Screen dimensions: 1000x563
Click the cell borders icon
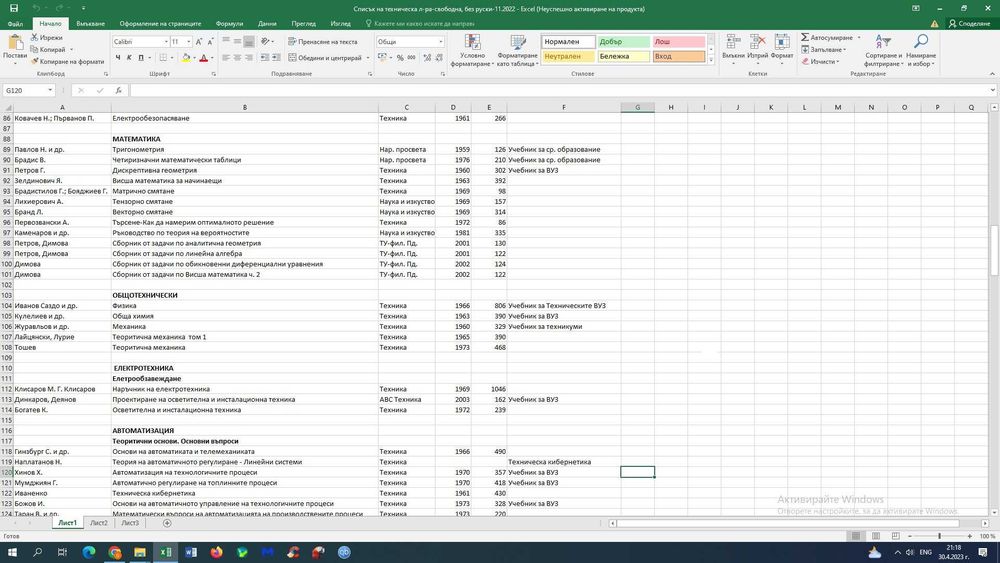click(163, 57)
